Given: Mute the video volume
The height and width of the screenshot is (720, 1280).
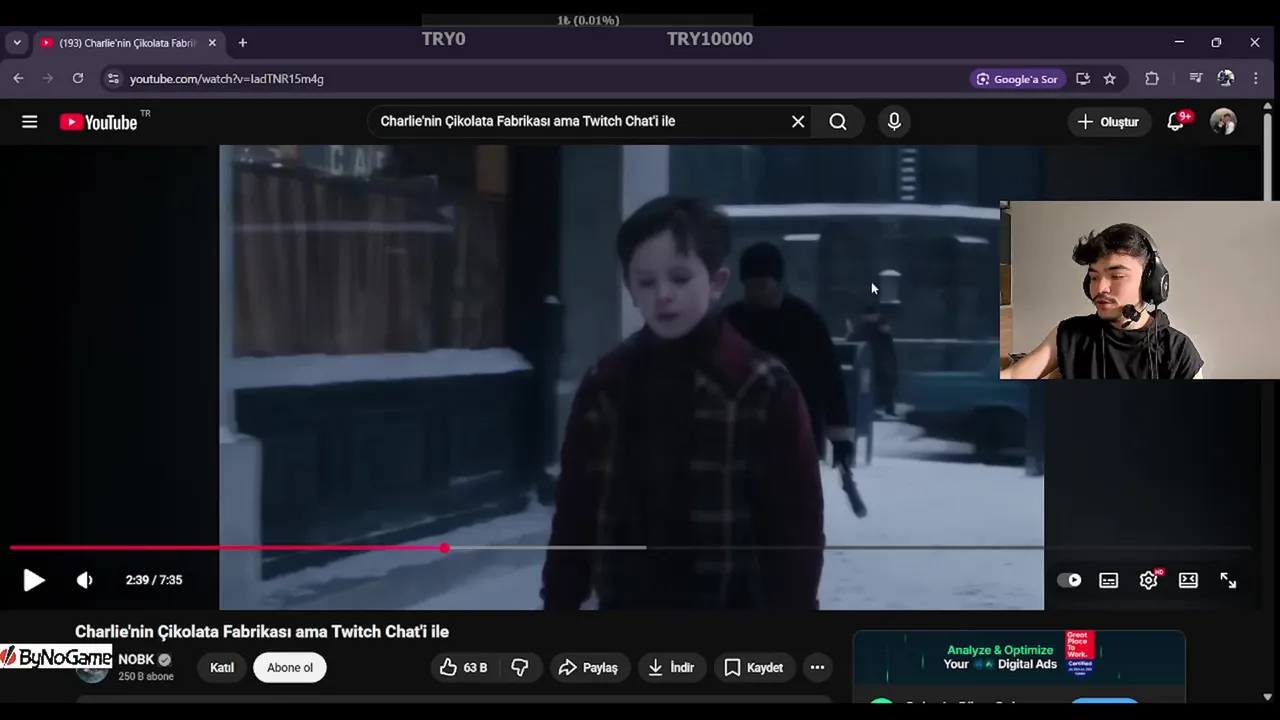Looking at the screenshot, I should (85, 580).
